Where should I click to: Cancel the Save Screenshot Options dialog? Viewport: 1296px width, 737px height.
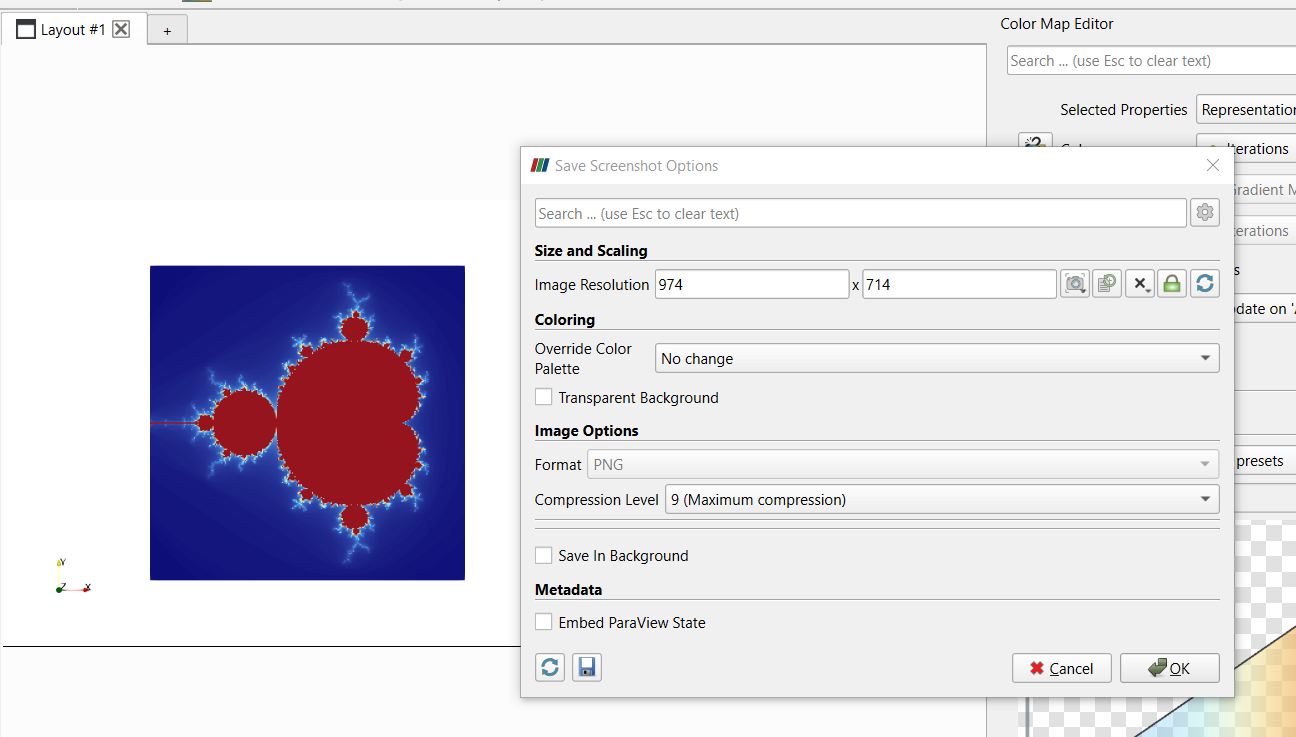[1061, 668]
